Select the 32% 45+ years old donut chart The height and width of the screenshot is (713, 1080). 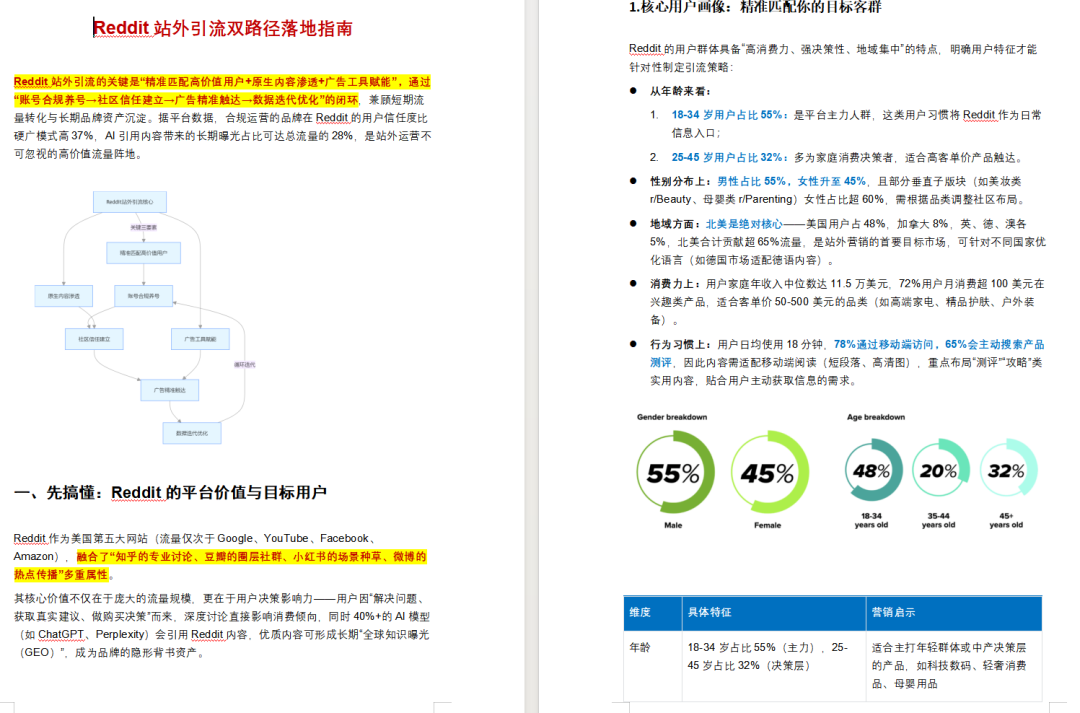pyautogui.click(x=1008, y=468)
